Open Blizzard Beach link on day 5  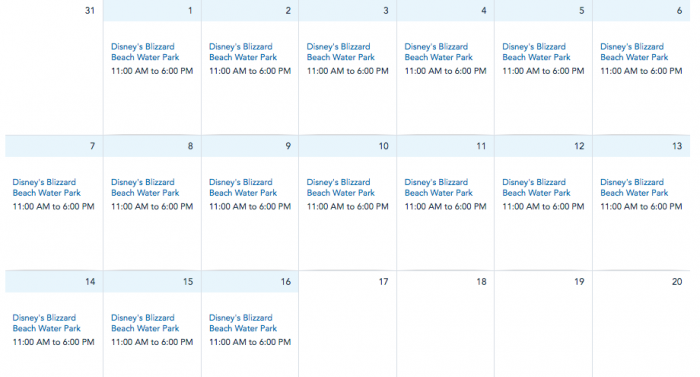(x=536, y=52)
